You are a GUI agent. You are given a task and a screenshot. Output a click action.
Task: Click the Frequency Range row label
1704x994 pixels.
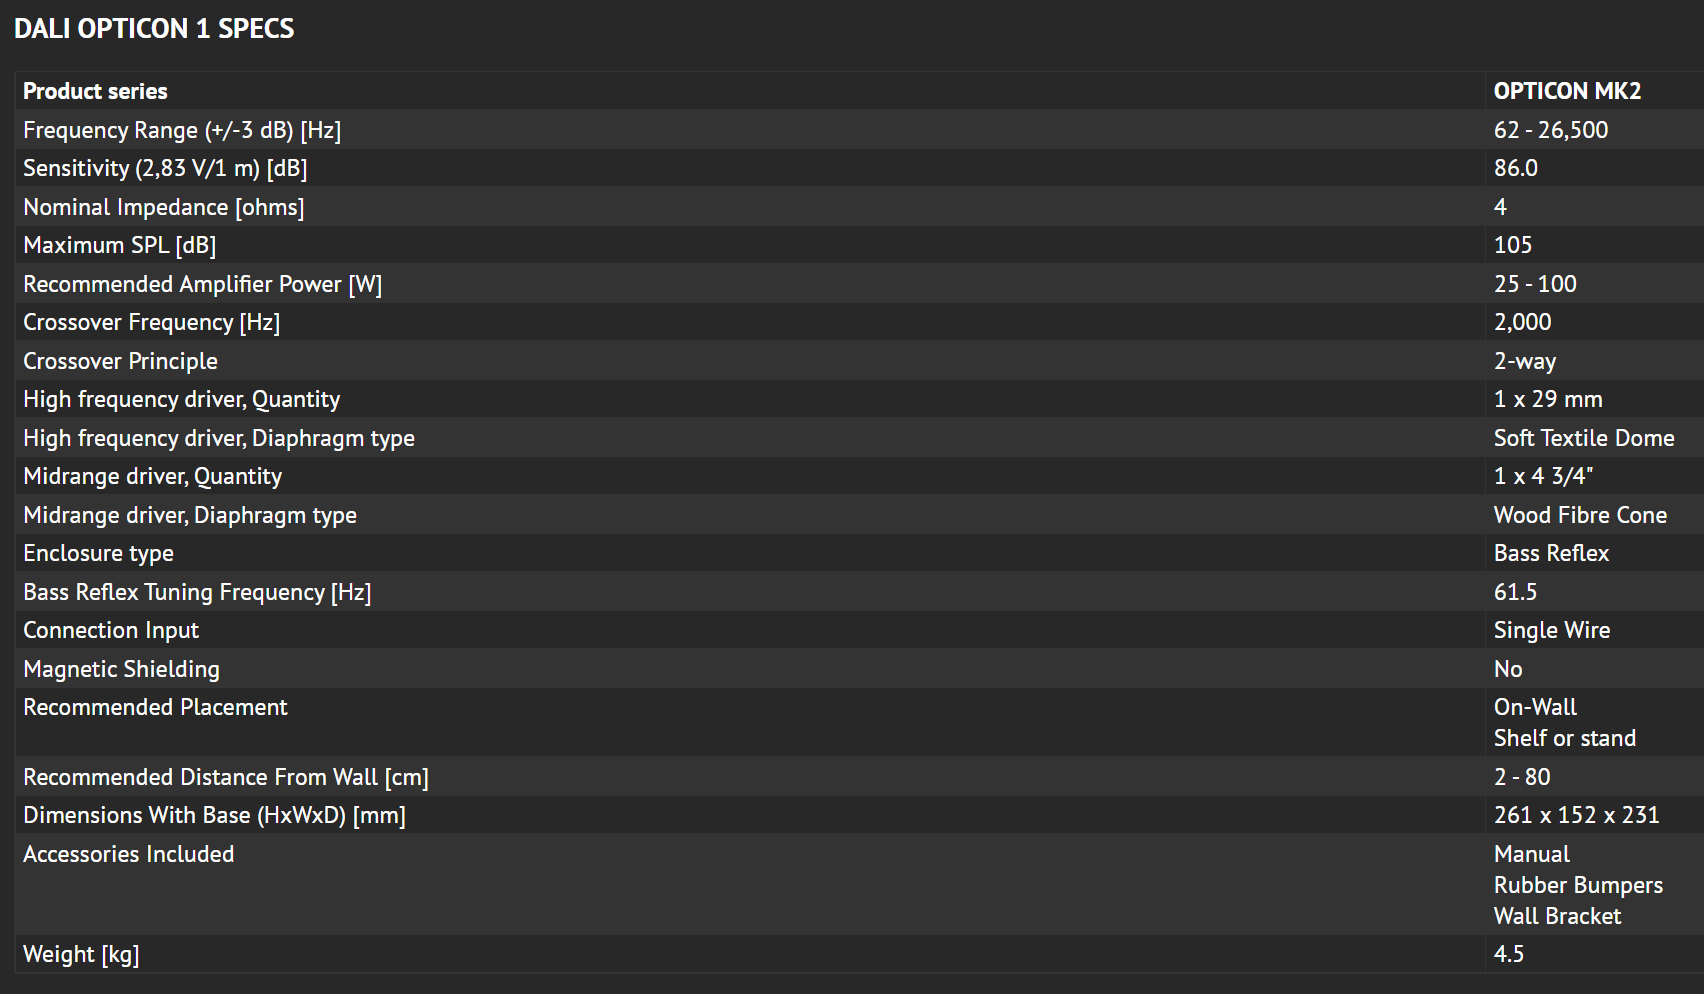tap(182, 130)
